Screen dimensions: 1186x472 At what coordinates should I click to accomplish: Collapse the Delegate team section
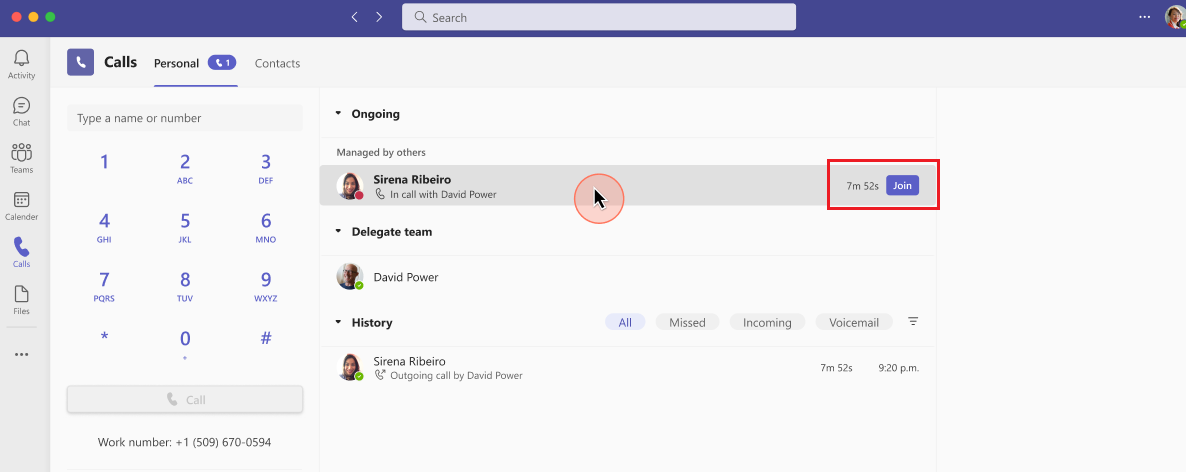click(x=338, y=231)
